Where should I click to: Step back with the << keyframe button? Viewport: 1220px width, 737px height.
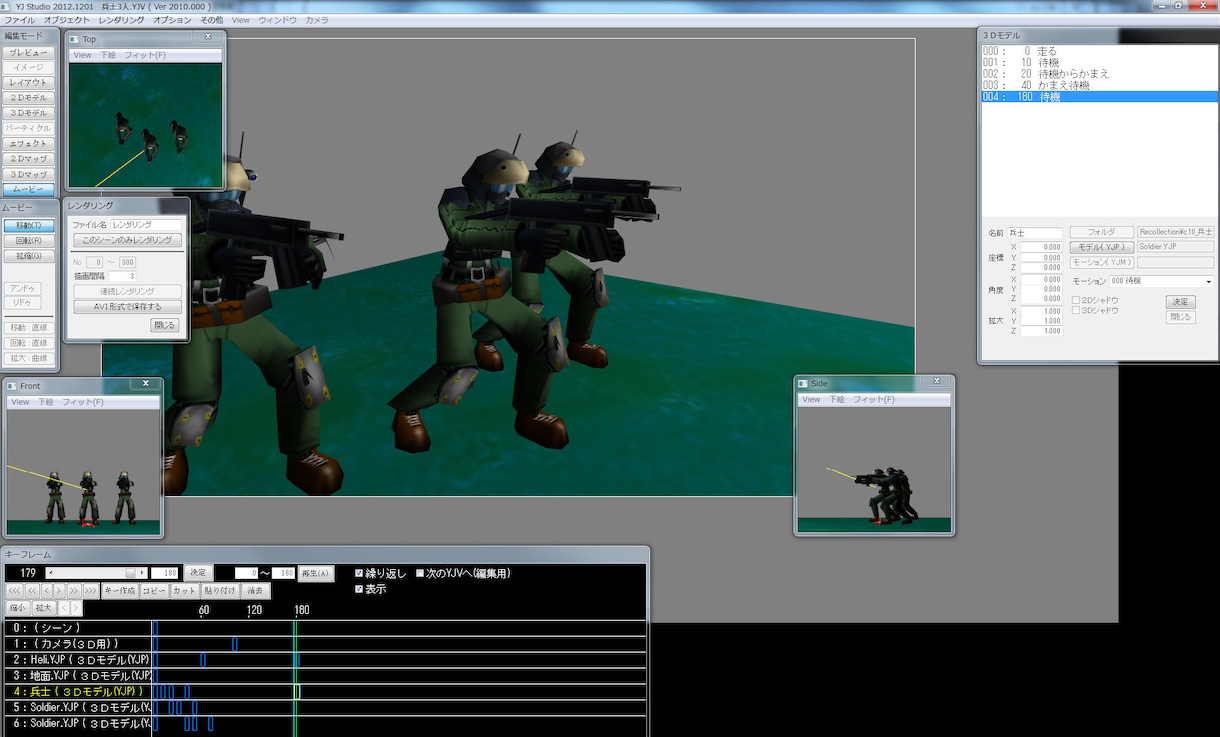click(32, 591)
